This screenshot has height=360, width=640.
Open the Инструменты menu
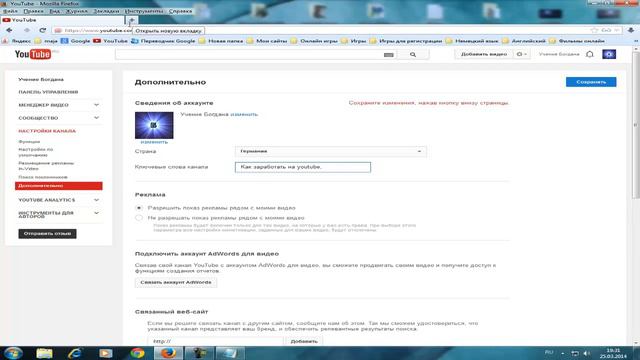click(144, 11)
